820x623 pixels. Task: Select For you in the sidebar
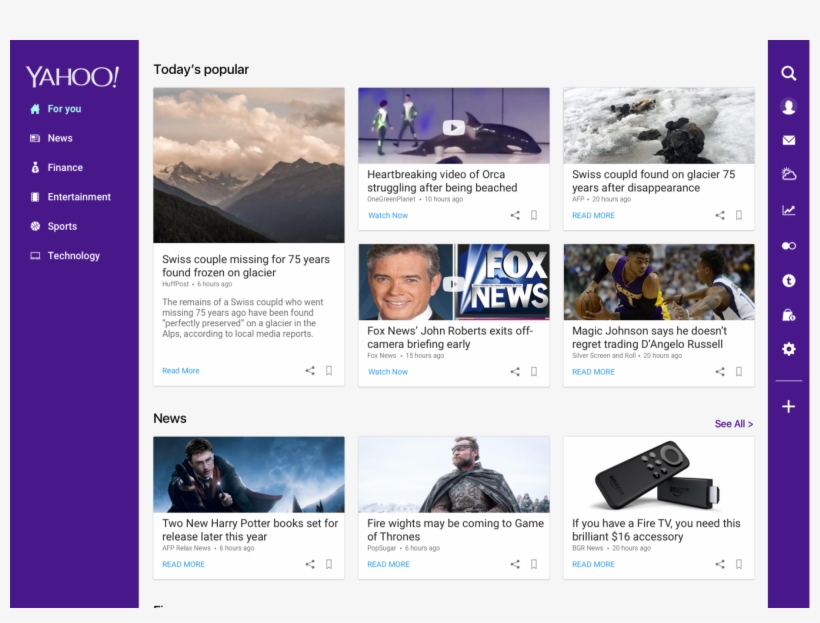[x=56, y=109]
